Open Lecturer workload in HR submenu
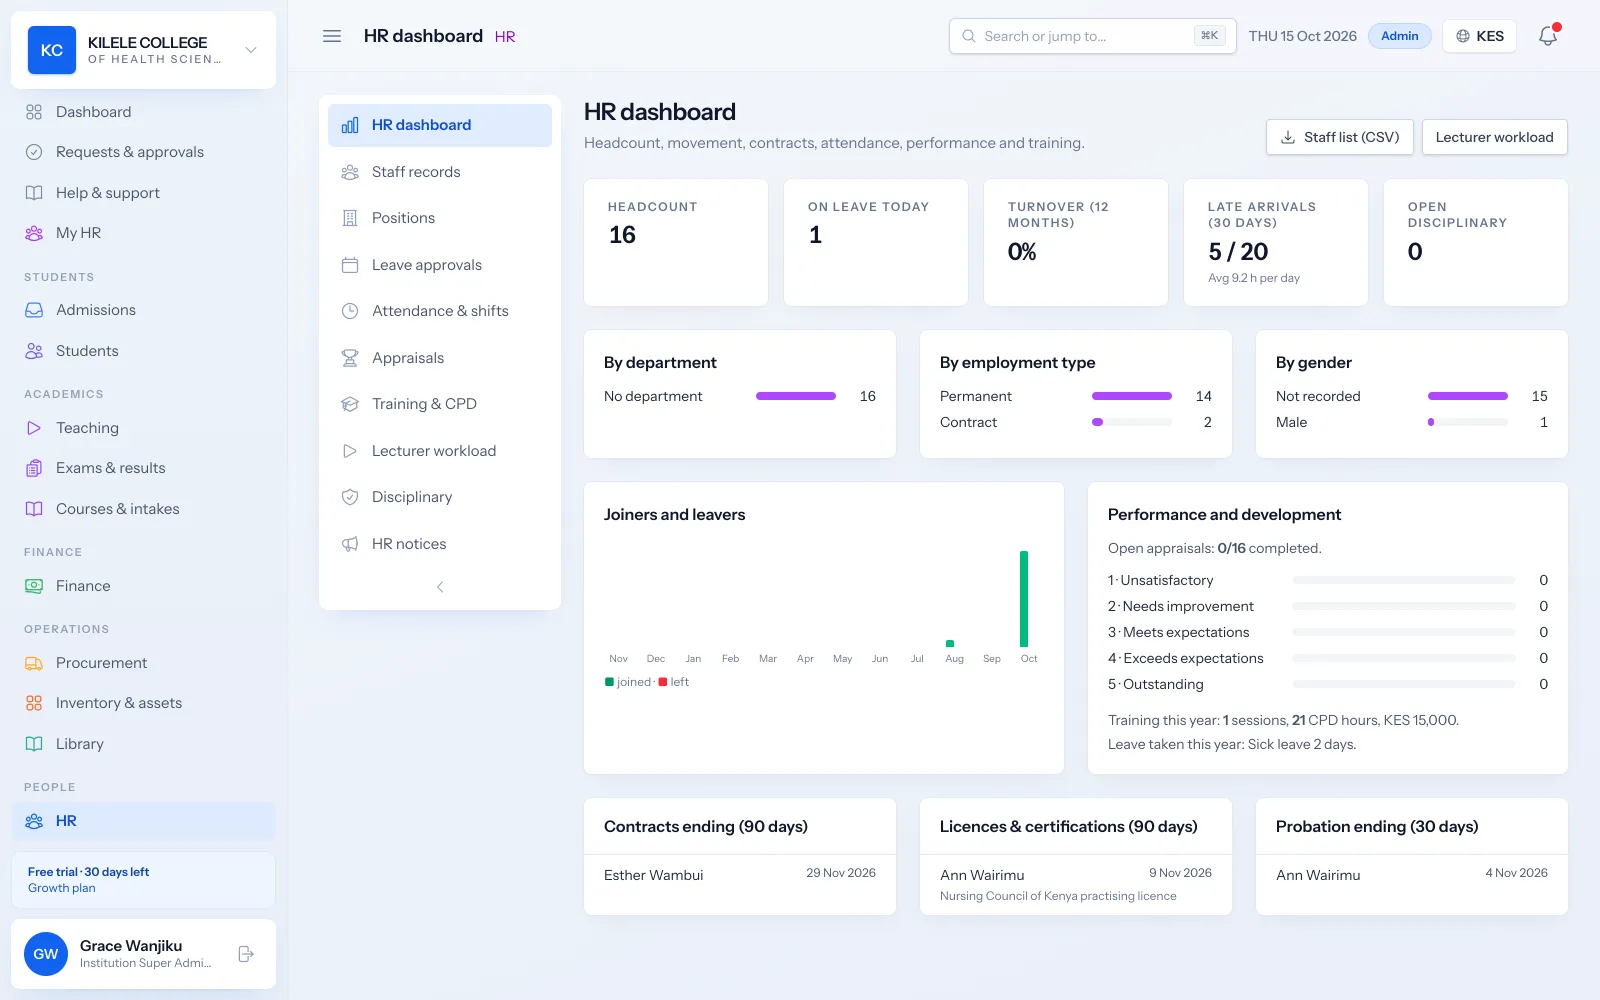 point(440,451)
